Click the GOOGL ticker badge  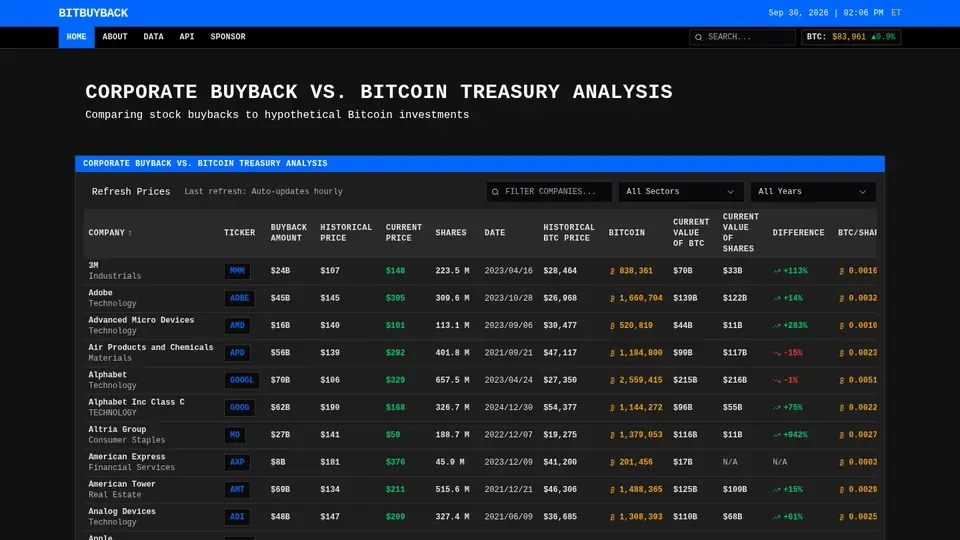(x=242, y=380)
